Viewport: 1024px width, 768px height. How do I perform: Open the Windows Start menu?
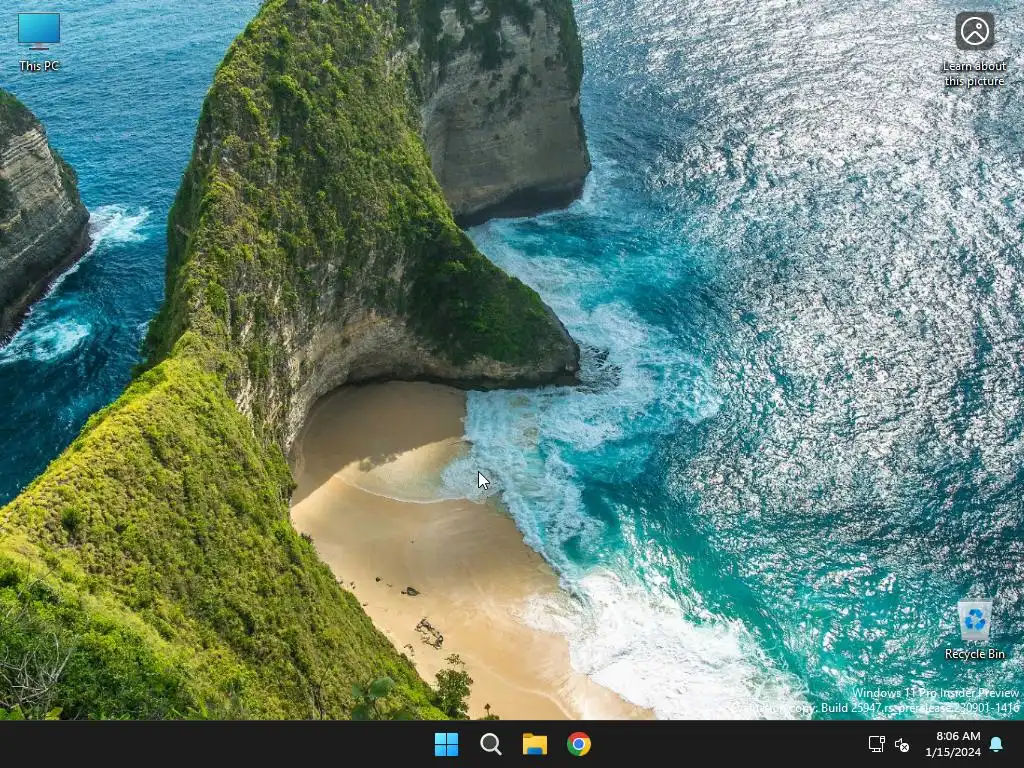click(447, 744)
